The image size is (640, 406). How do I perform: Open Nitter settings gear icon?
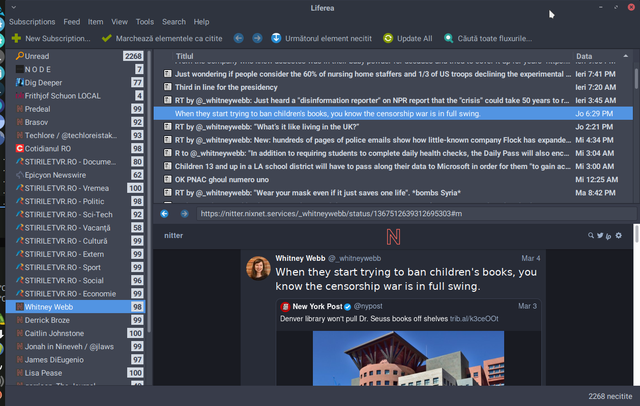tap(619, 235)
